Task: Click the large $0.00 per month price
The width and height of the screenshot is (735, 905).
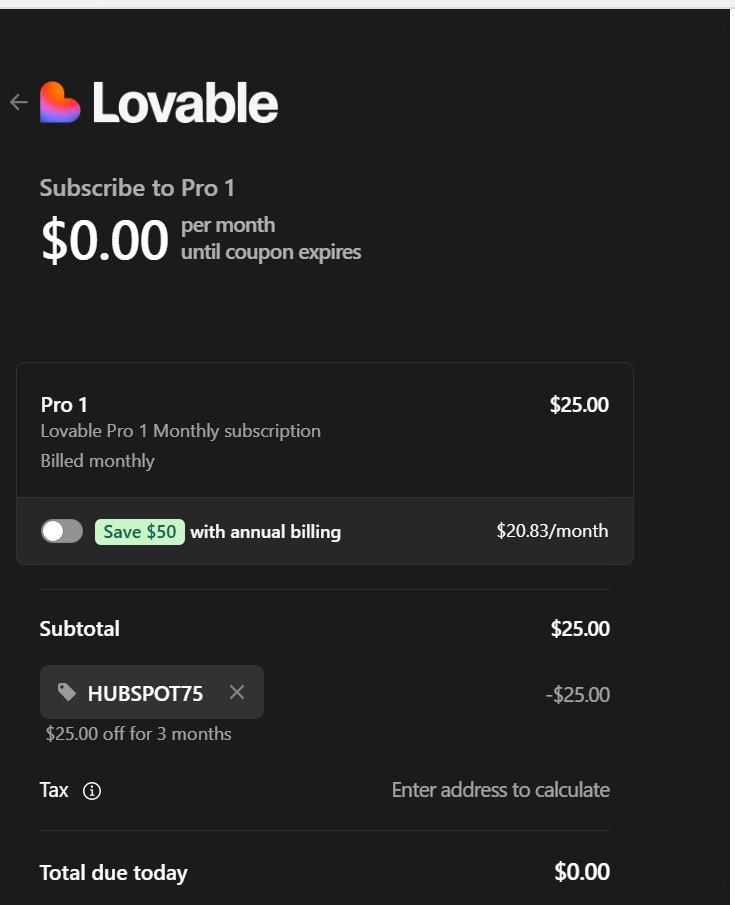Action: [104, 241]
